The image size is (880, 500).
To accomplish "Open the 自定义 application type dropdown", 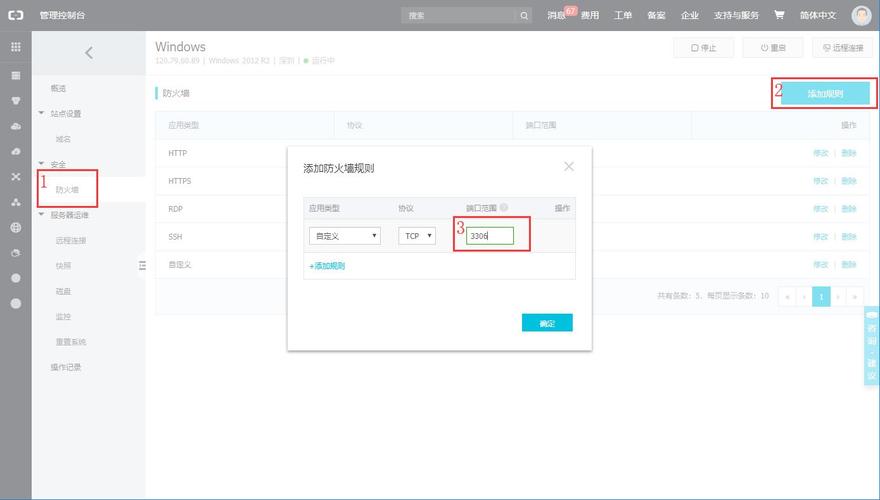I will (345, 236).
